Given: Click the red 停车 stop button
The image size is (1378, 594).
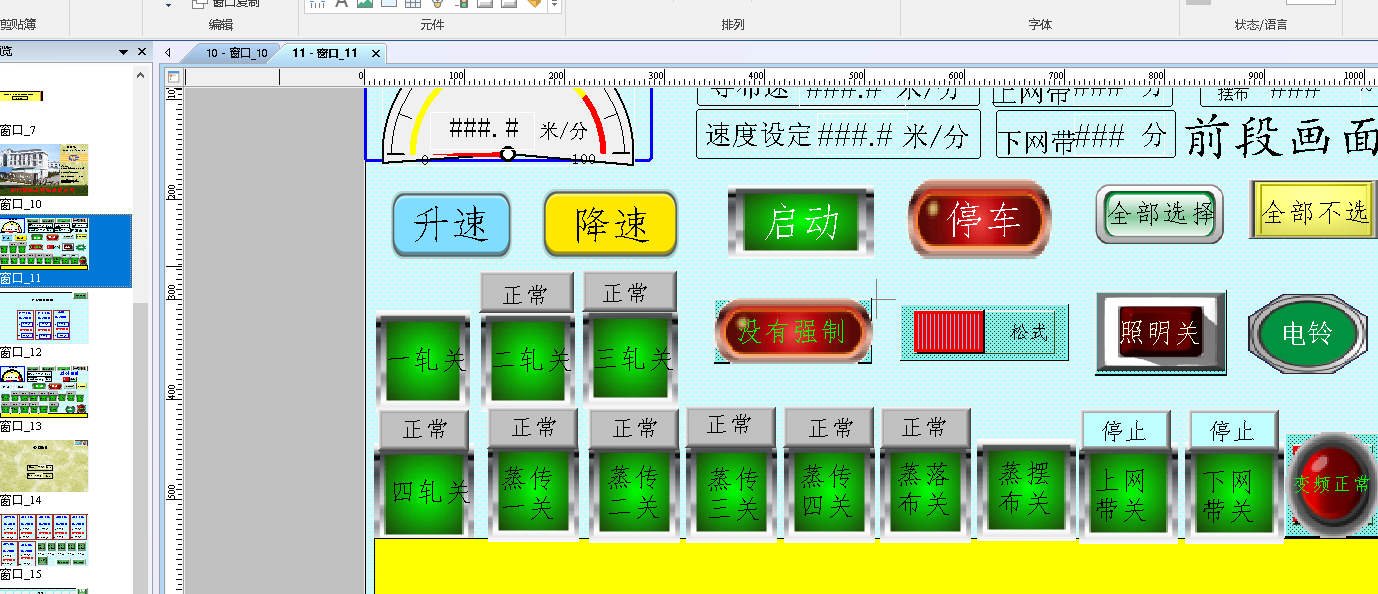Looking at the screenshot, I should point(979,220).
